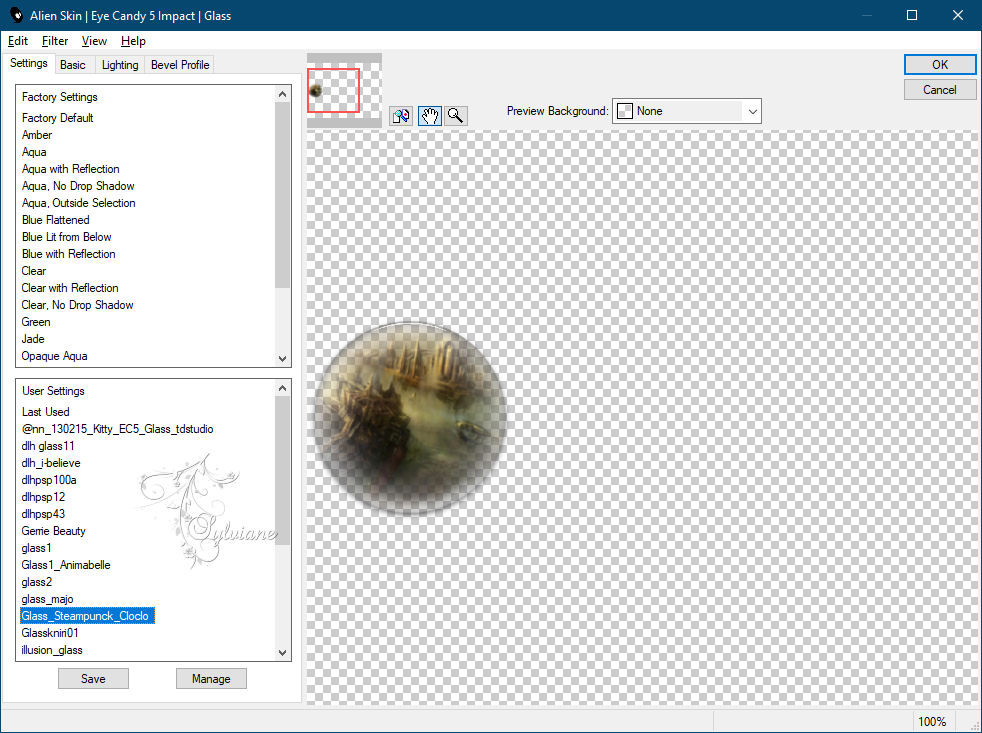Click the Manage settings button
This screenshot has height=733, width=982.
point(211,678)
